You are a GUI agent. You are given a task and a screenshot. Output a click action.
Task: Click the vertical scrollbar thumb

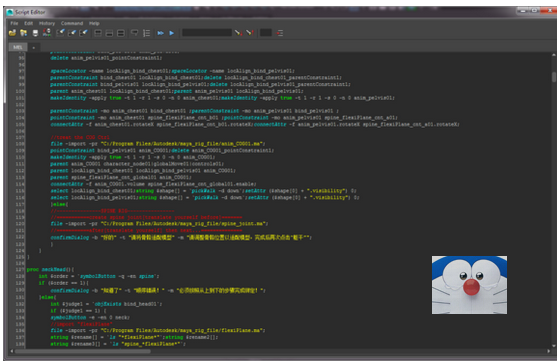click(554, 77)
